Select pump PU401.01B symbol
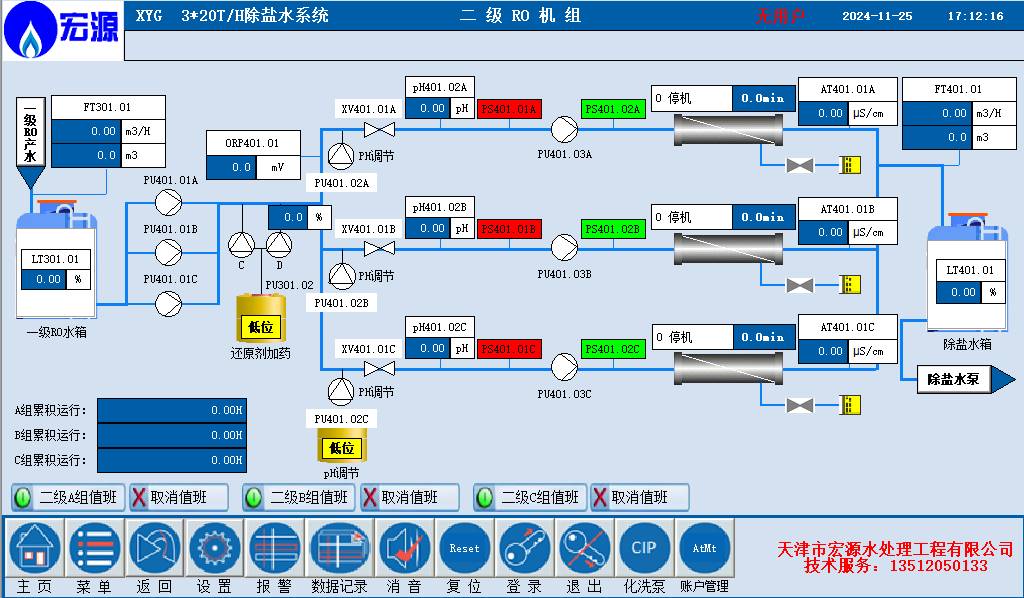Viewport: 1024px width, 598px height. click(168, 252)
